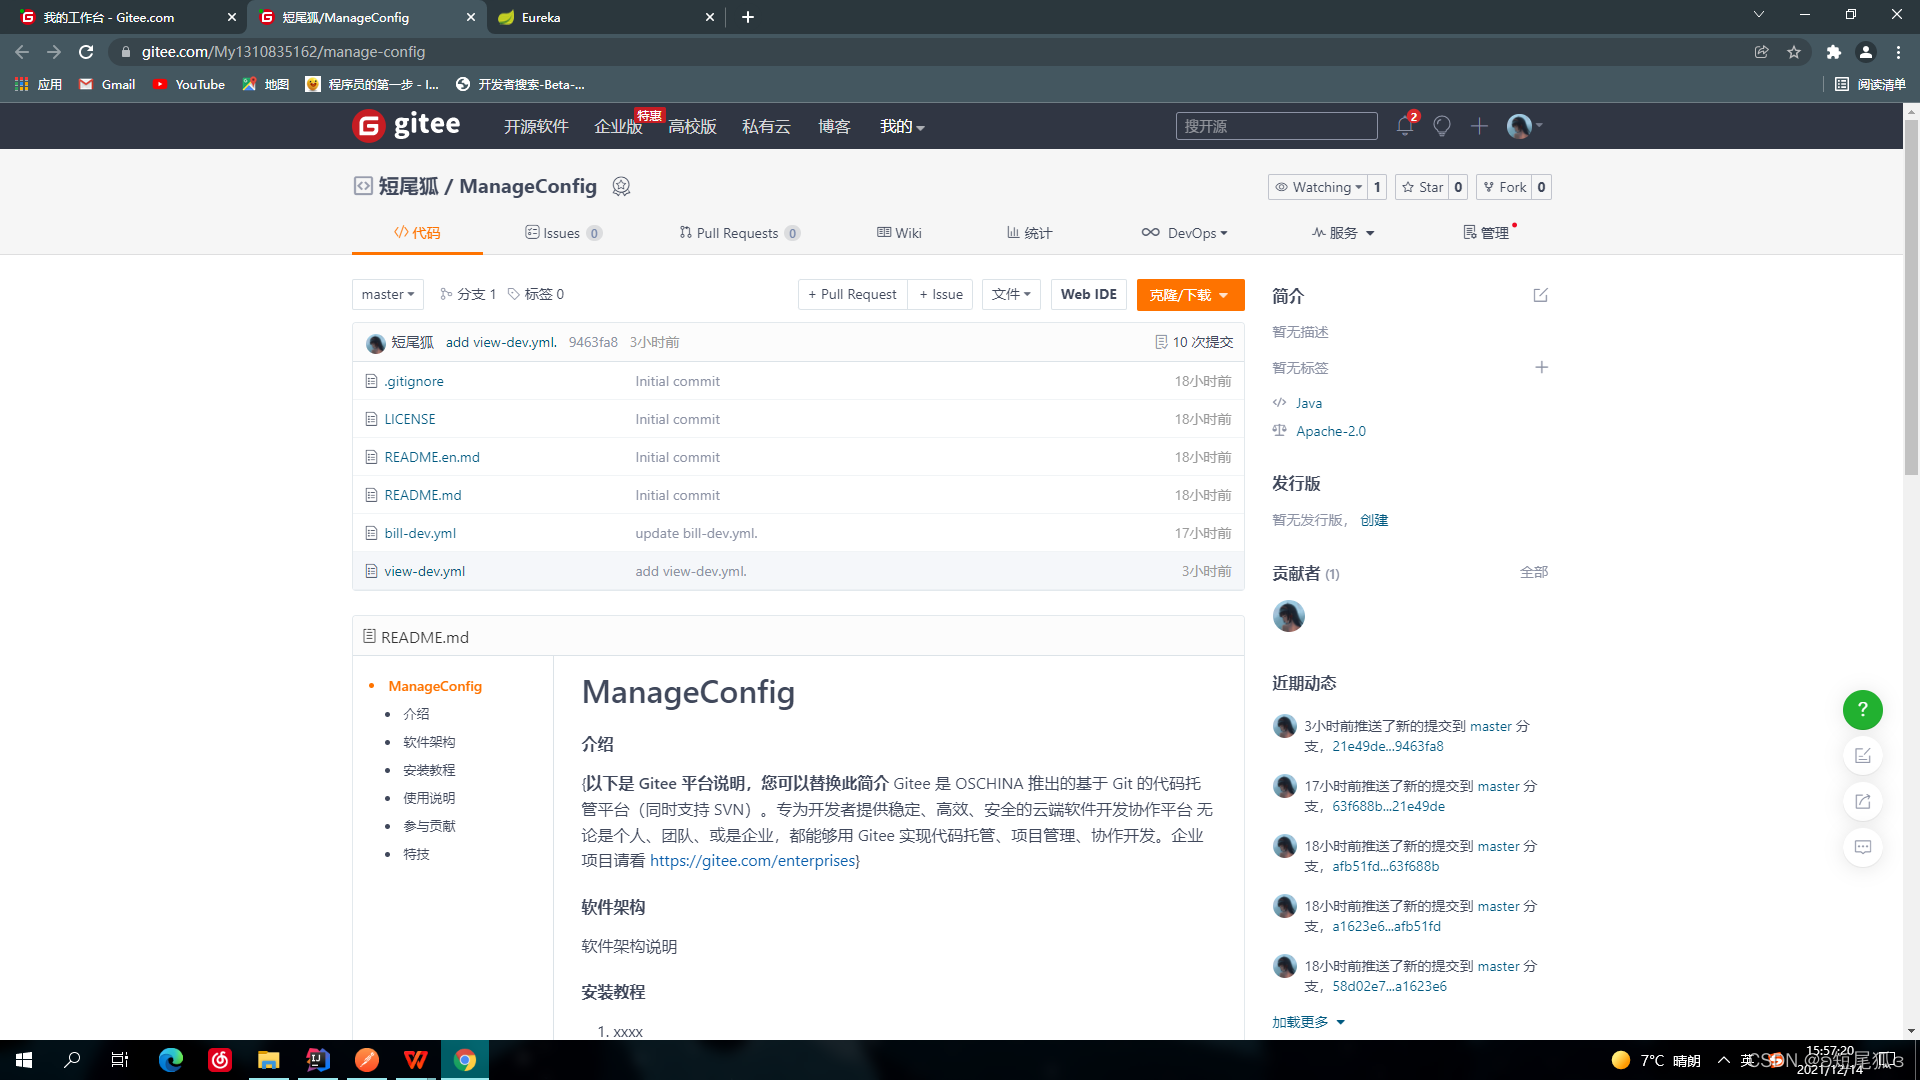The image size is (1920, 1080).
Task: Click the lightbulb icon in header
Action: (x=1441, y=126)
